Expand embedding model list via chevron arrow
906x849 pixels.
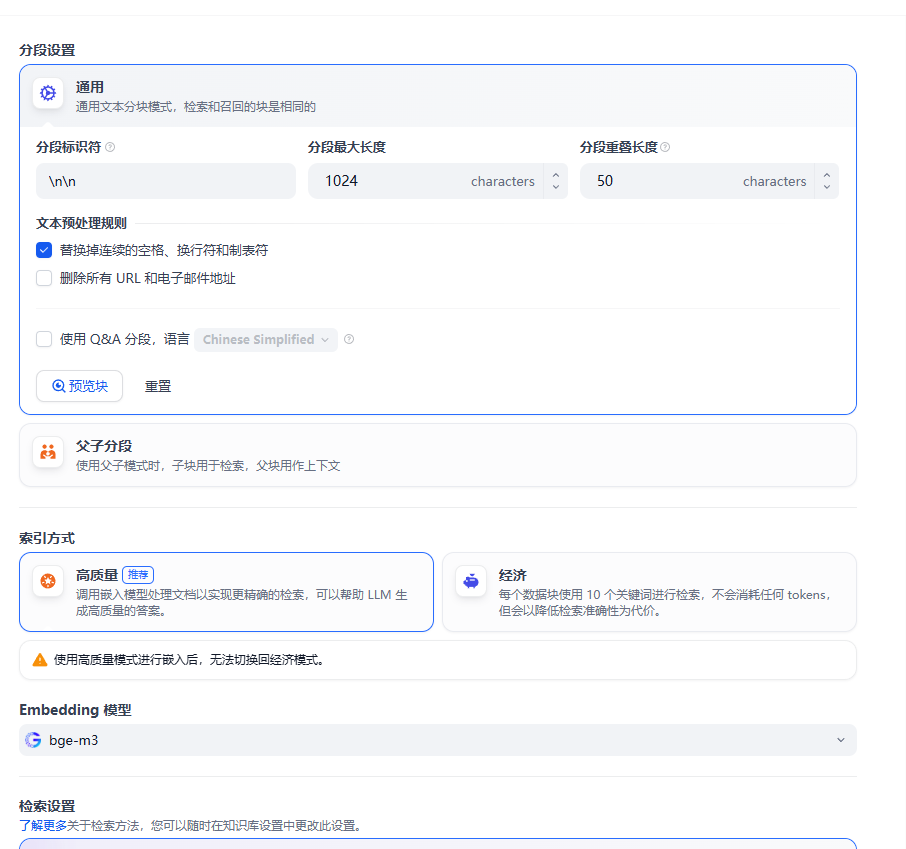click(x=841, y=740)
